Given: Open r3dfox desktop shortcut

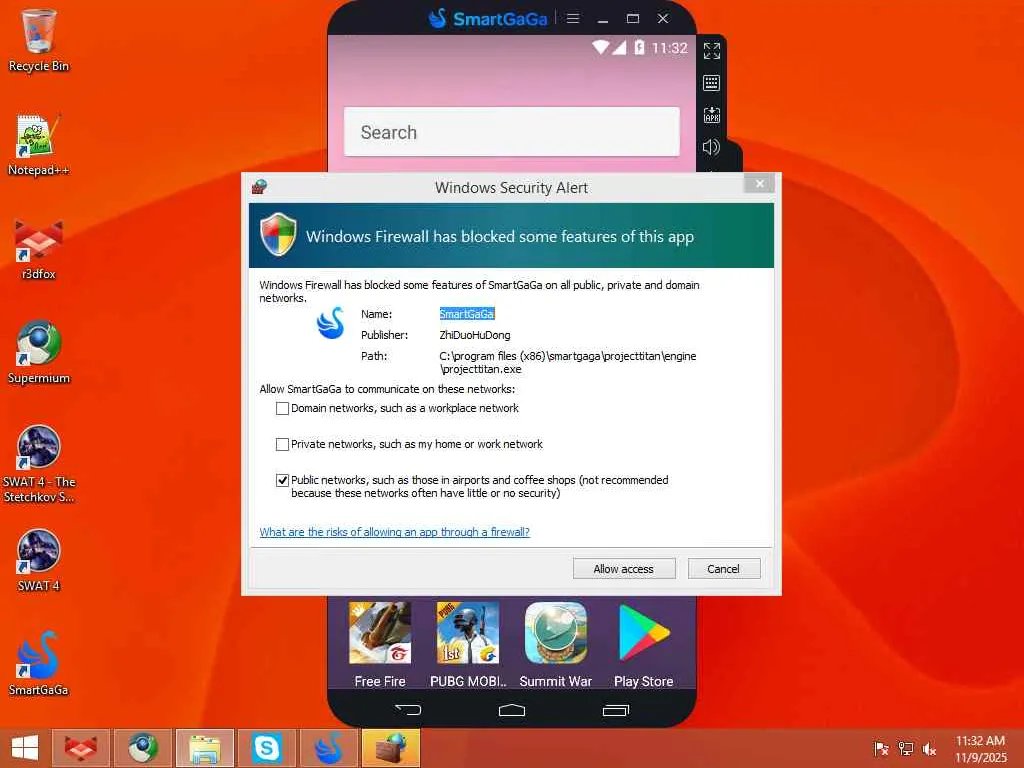Looking at the screenshot, I should click(x=39, y=249).
